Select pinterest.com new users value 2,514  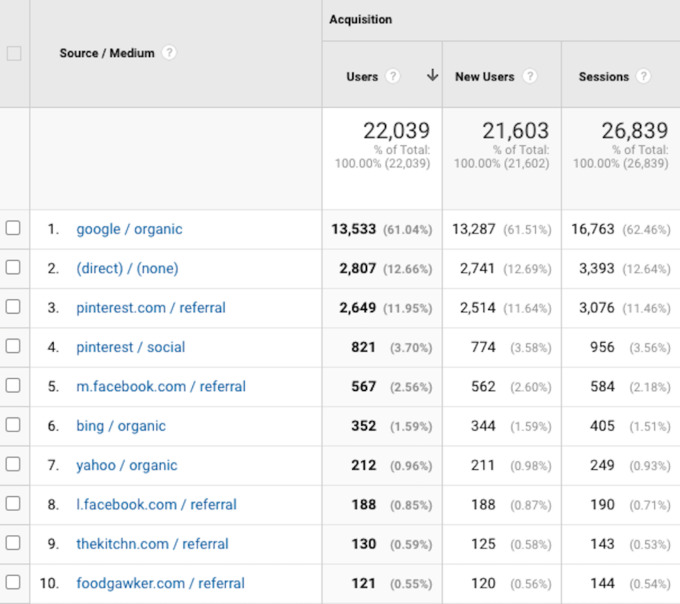[x=477, y=308]
